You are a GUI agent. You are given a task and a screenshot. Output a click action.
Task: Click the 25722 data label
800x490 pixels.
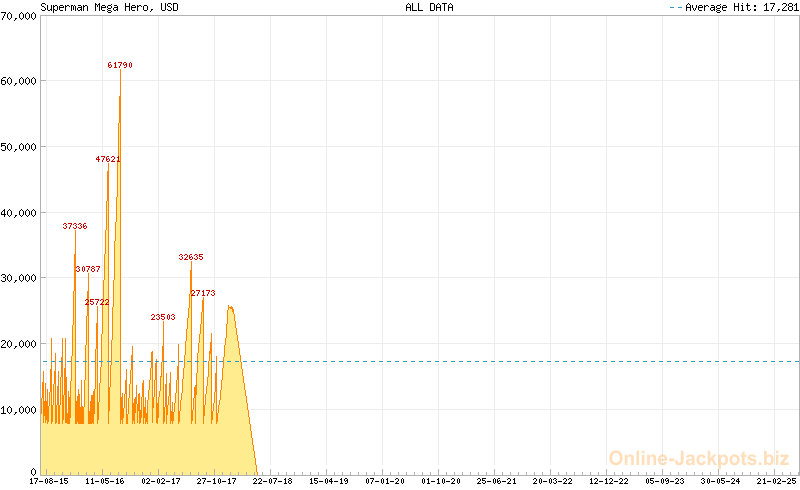(x=97, y=302)
